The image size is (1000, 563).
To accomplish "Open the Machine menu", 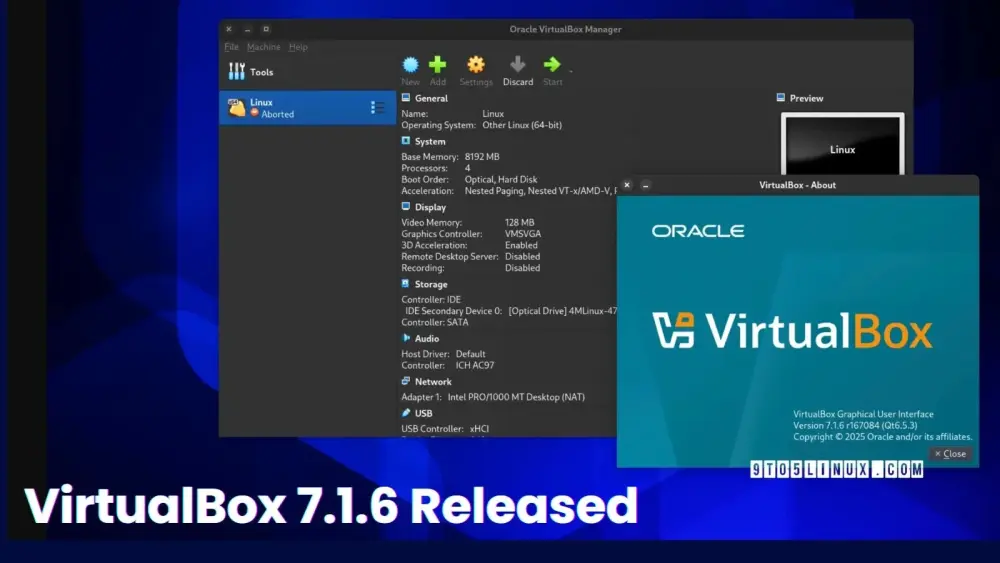I will tap(263, 47).
